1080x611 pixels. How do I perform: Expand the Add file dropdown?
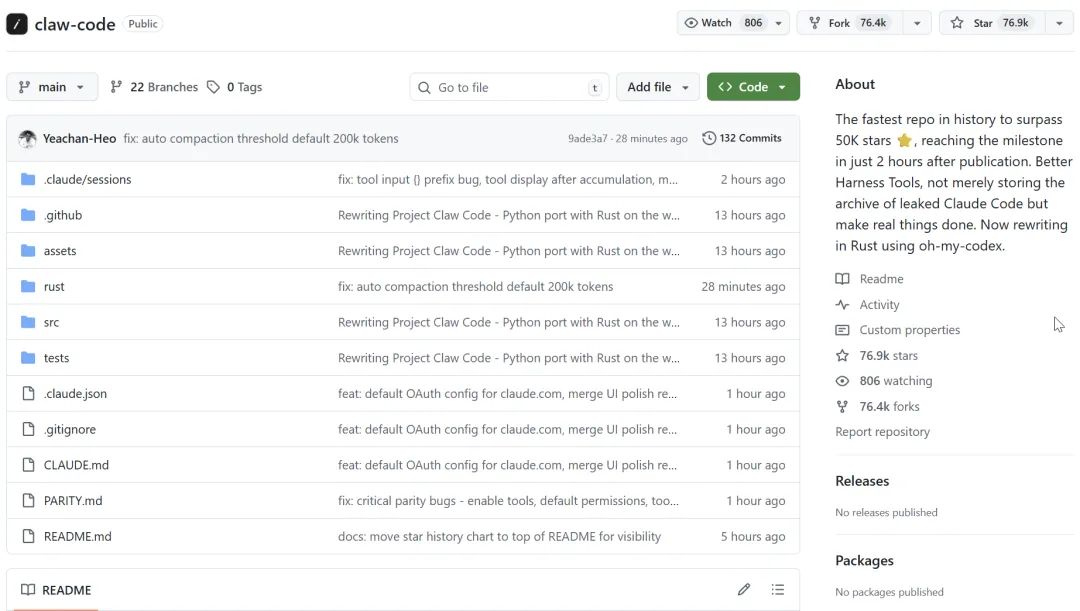(658, 87)
